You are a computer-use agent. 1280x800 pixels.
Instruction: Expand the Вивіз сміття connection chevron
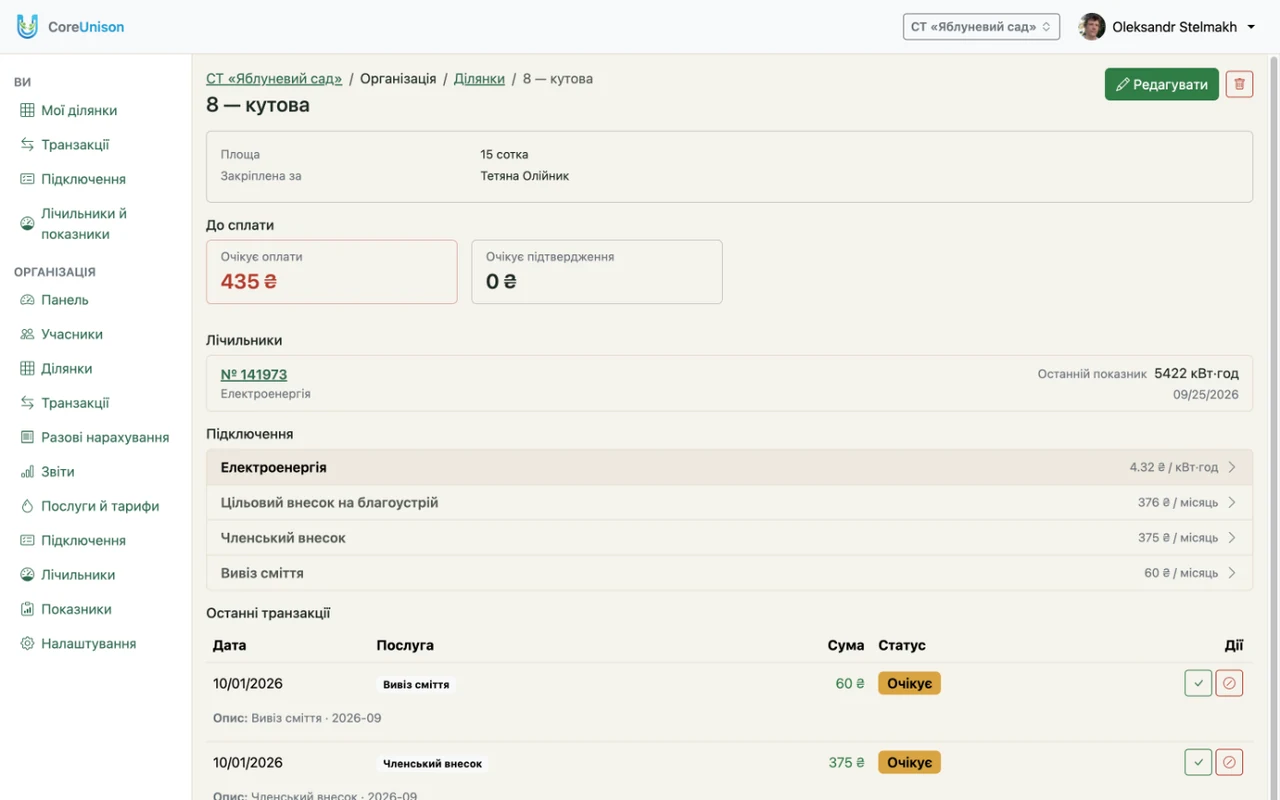(1232, 573)
